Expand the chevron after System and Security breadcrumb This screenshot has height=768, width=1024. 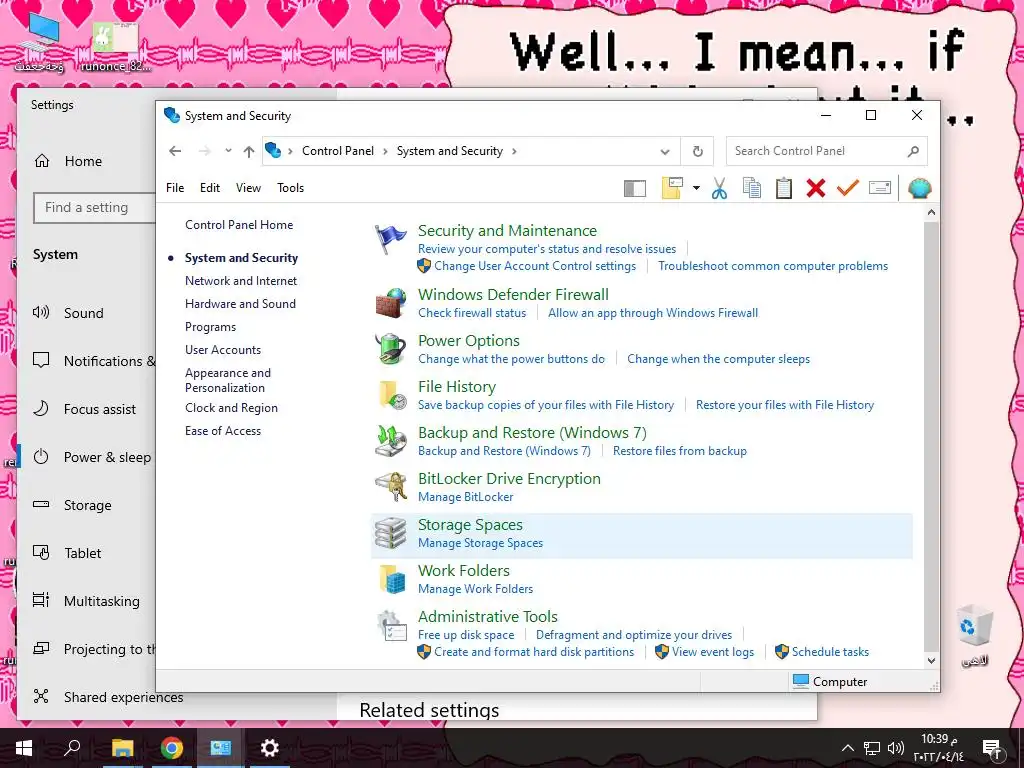514,152
